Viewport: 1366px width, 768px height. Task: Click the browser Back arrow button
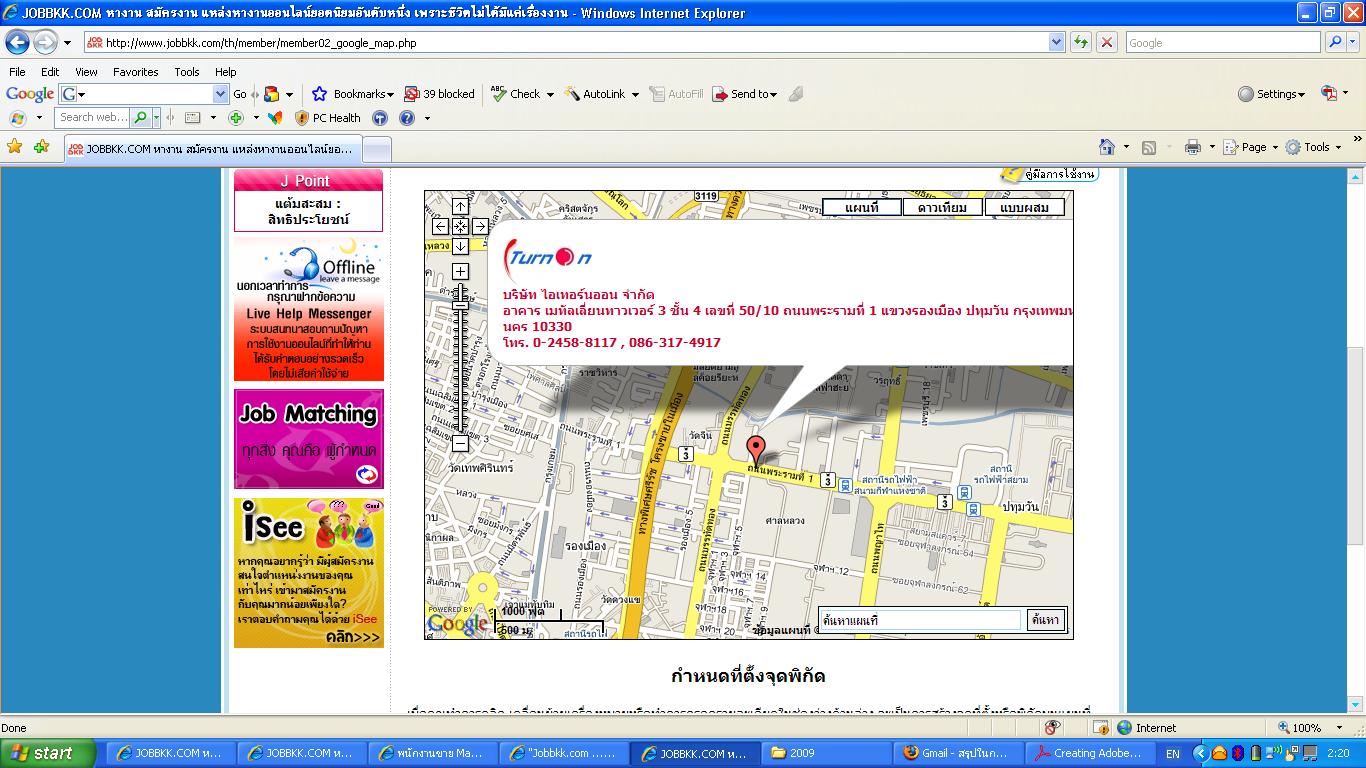[17, 43]
